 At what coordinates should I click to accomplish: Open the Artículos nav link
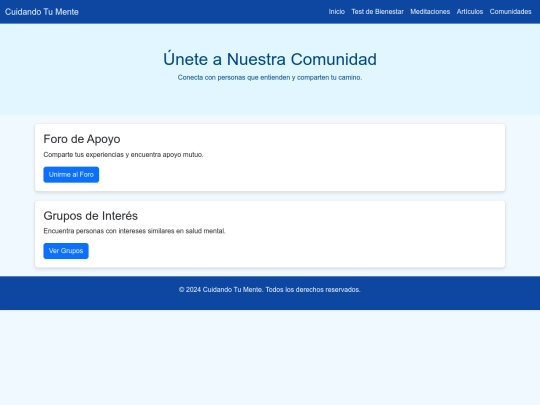[x=470, y=12]
